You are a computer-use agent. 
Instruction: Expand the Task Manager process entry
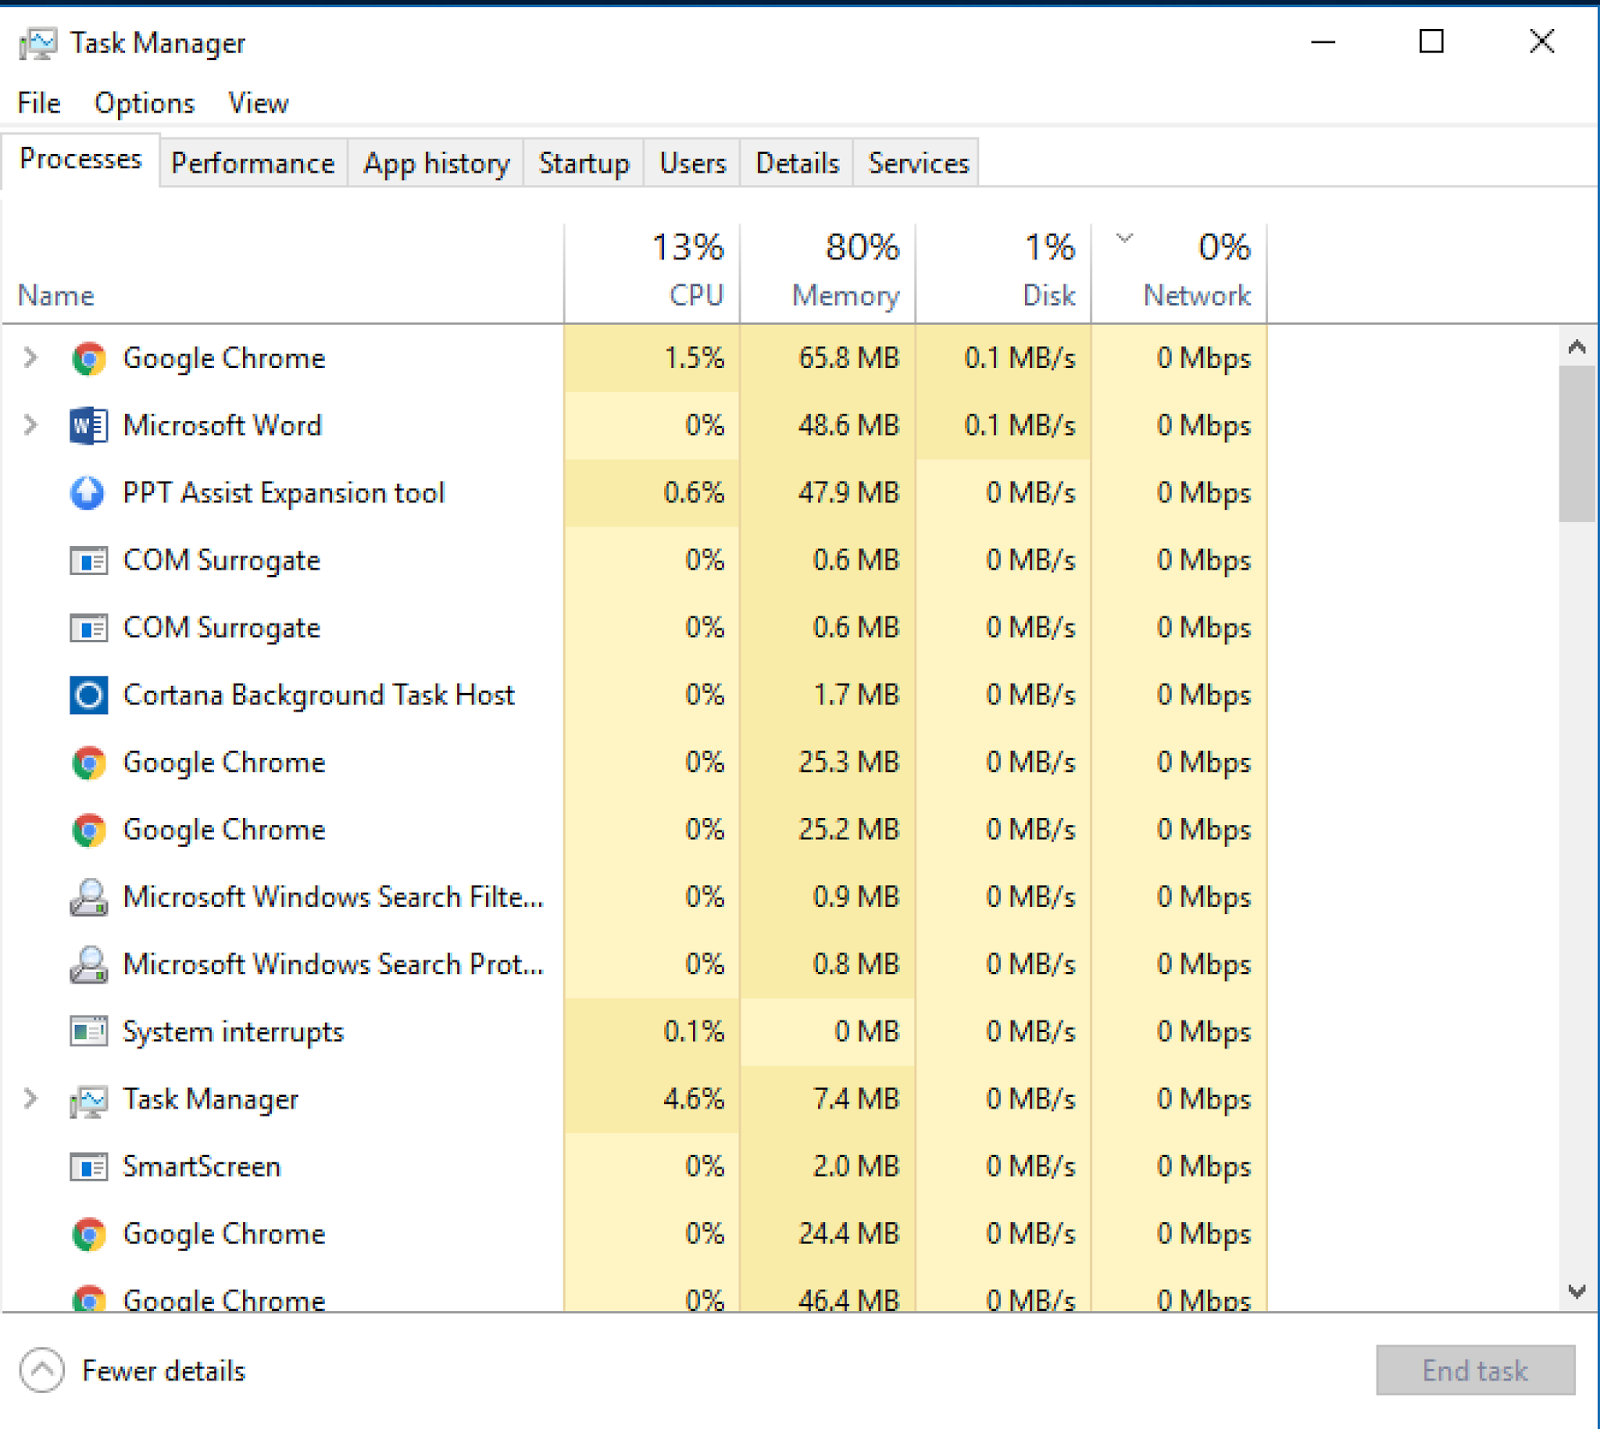tap(29, 1099)
